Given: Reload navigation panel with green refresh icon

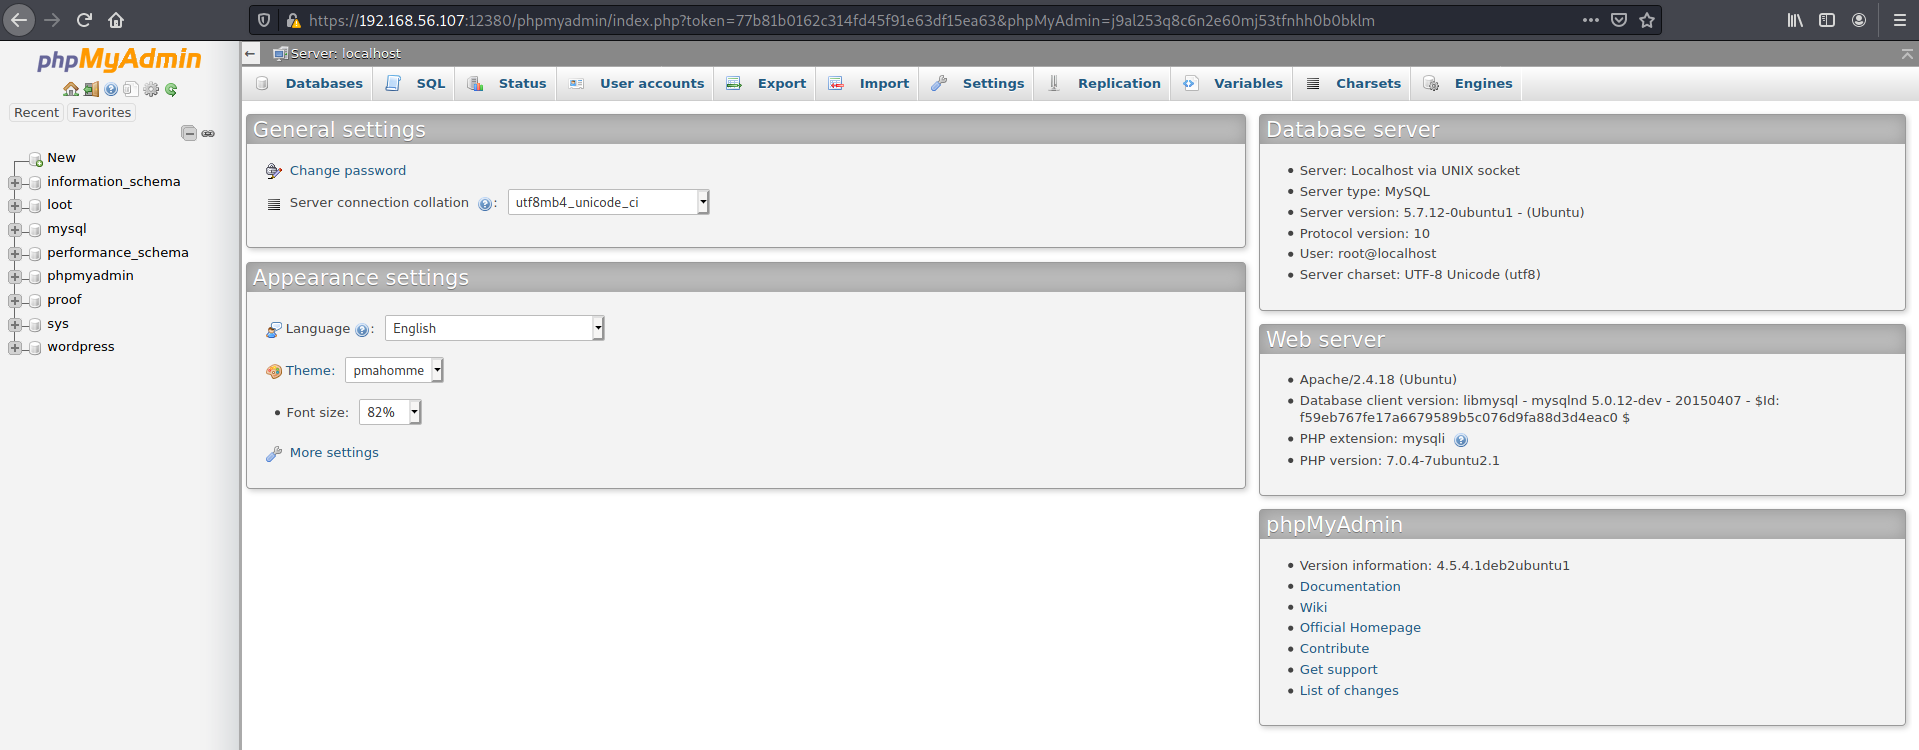Looking at the screenshot, I should click(171, 90).
